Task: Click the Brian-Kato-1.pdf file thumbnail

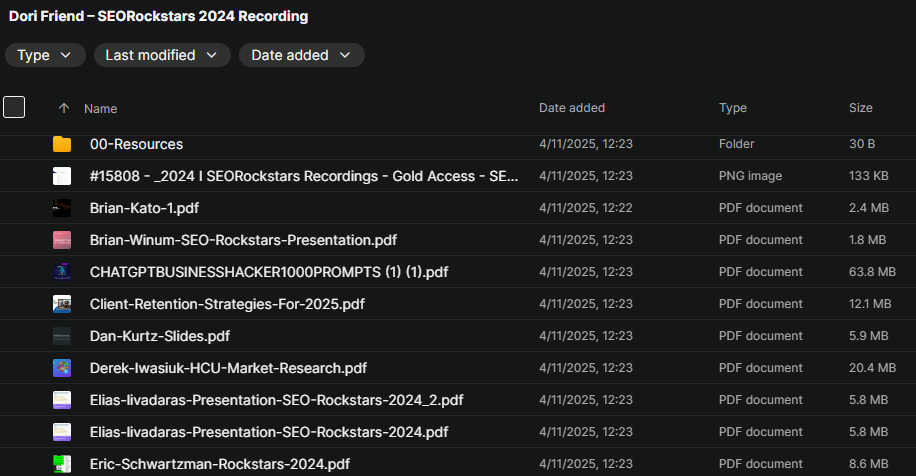Action: point(62,208)
